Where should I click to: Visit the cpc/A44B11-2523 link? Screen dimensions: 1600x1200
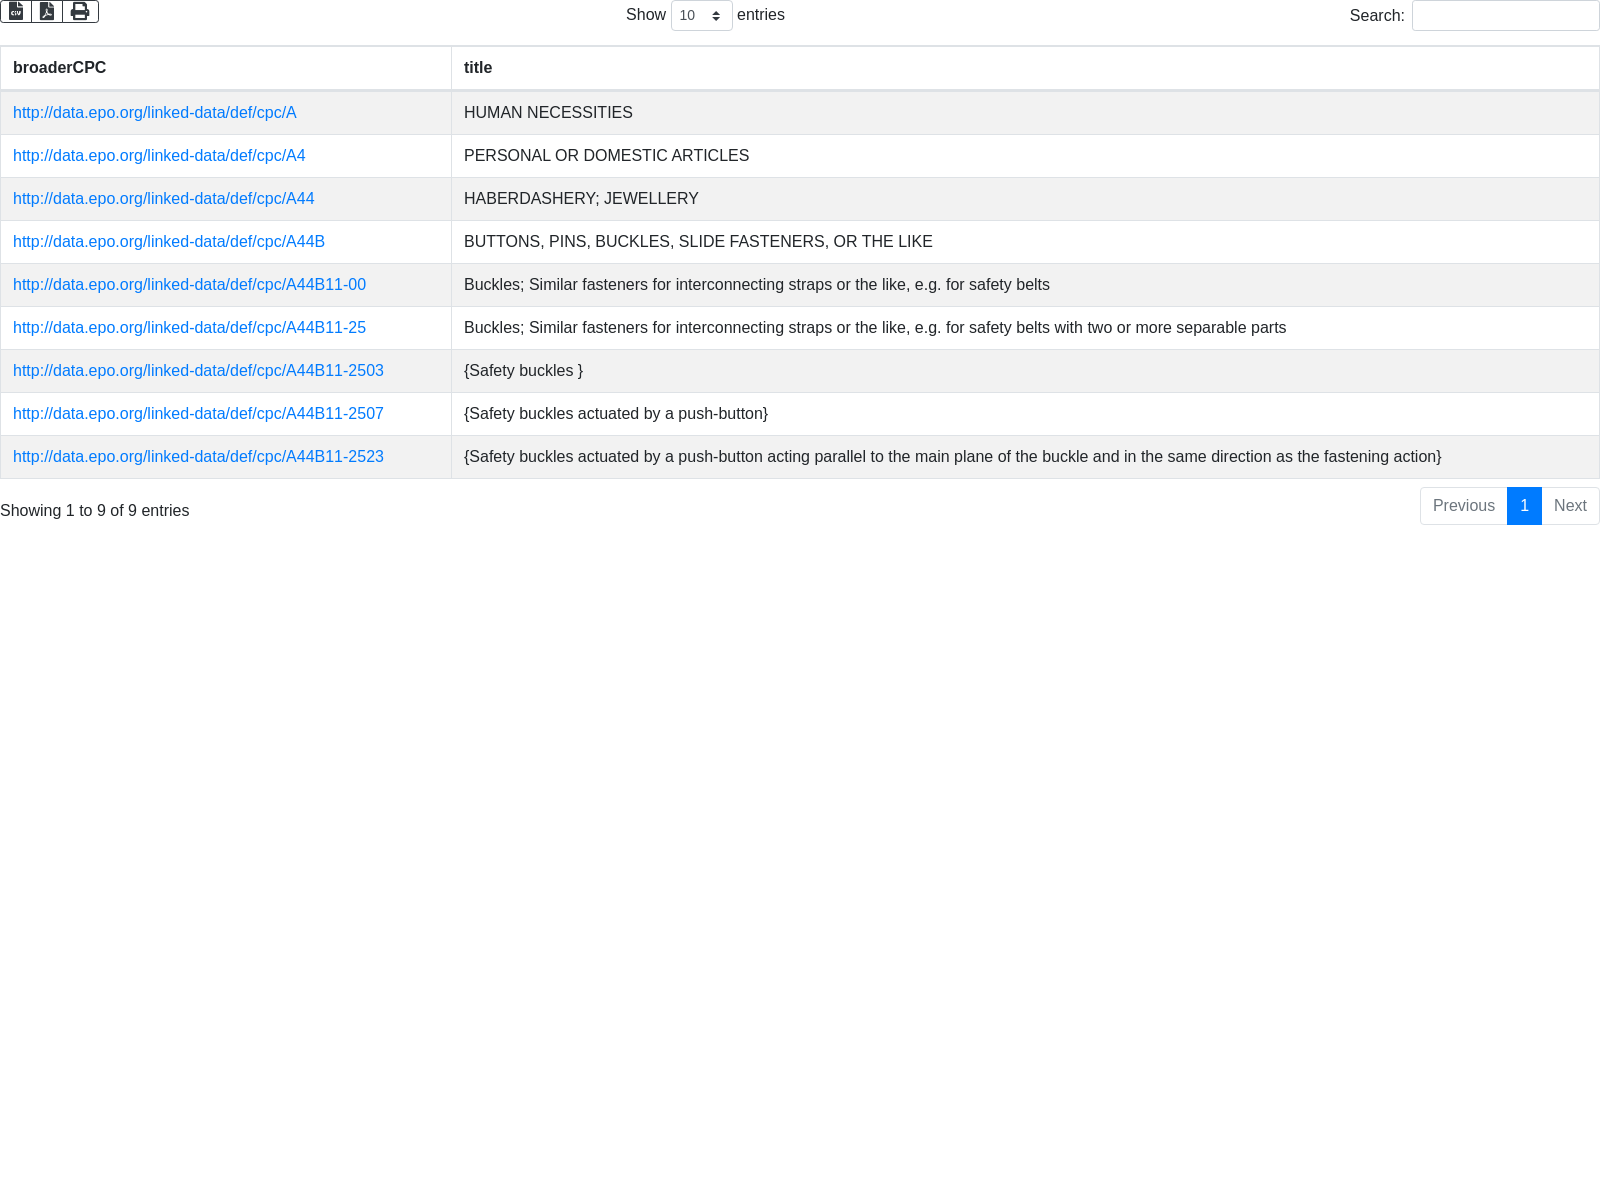pos(198,457)
